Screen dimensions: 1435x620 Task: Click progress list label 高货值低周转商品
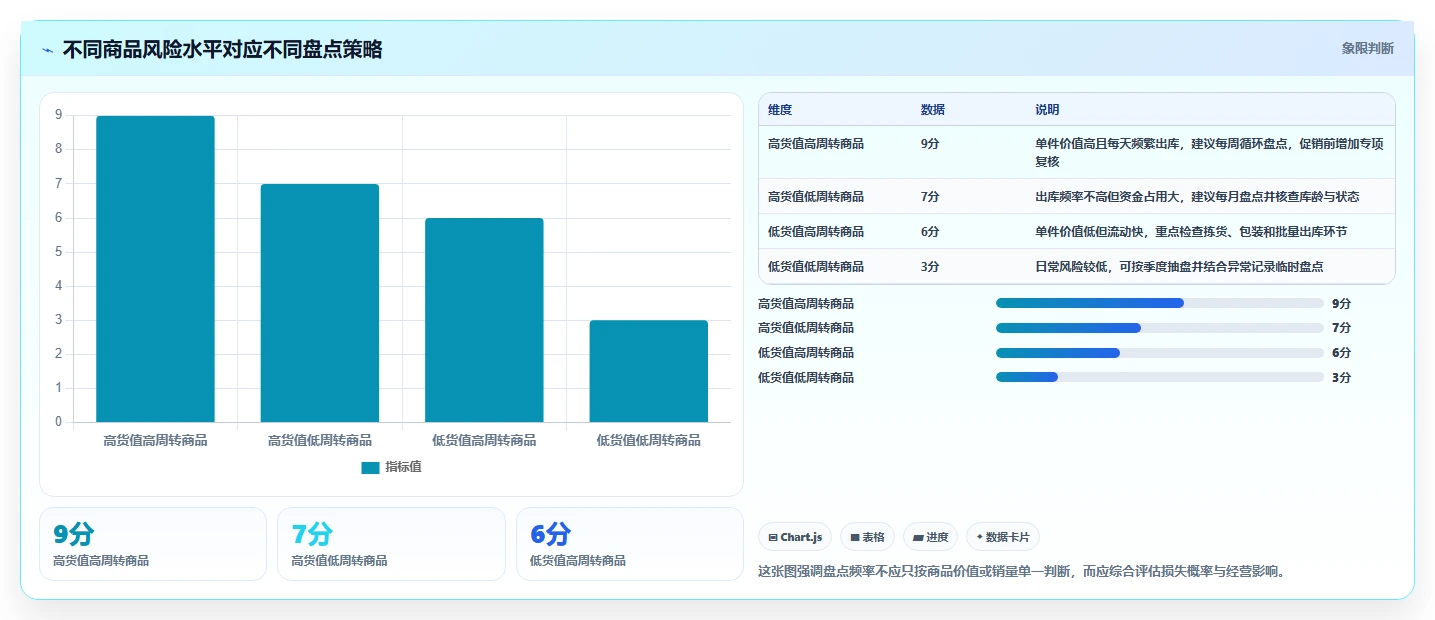pos(806,328)
